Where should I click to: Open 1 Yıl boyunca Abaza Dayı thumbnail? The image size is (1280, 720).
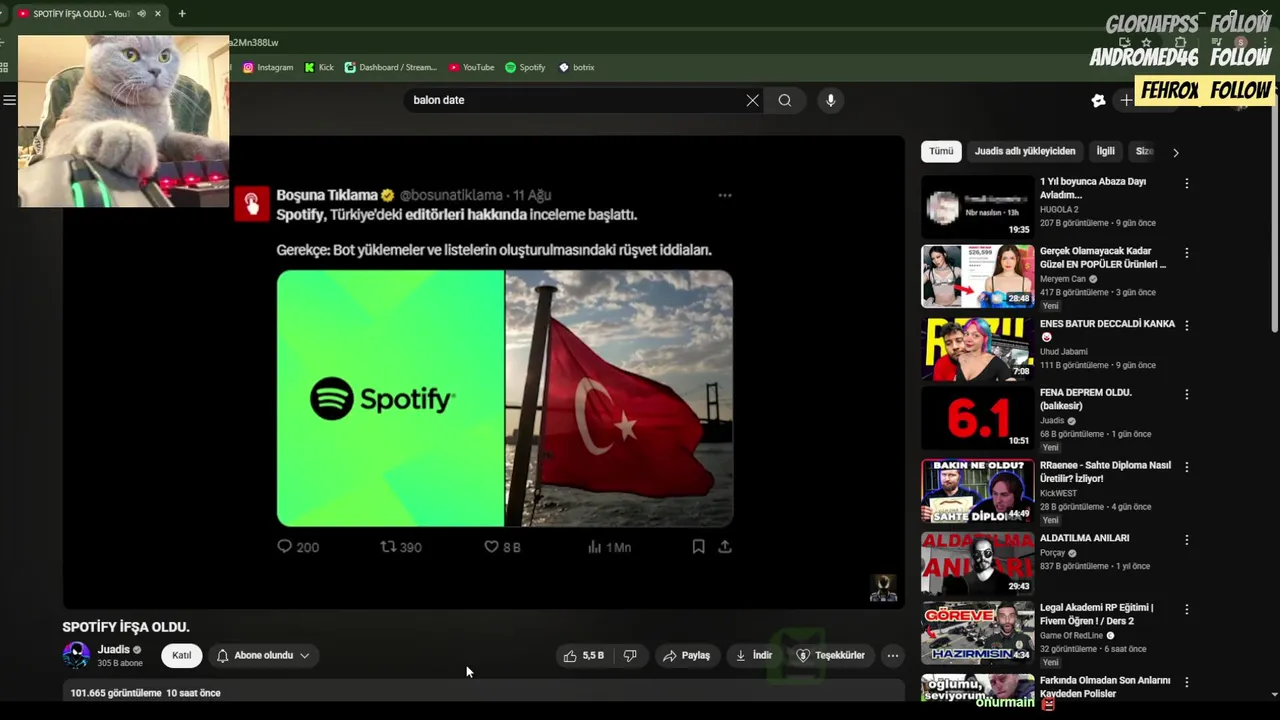point(977,207)
